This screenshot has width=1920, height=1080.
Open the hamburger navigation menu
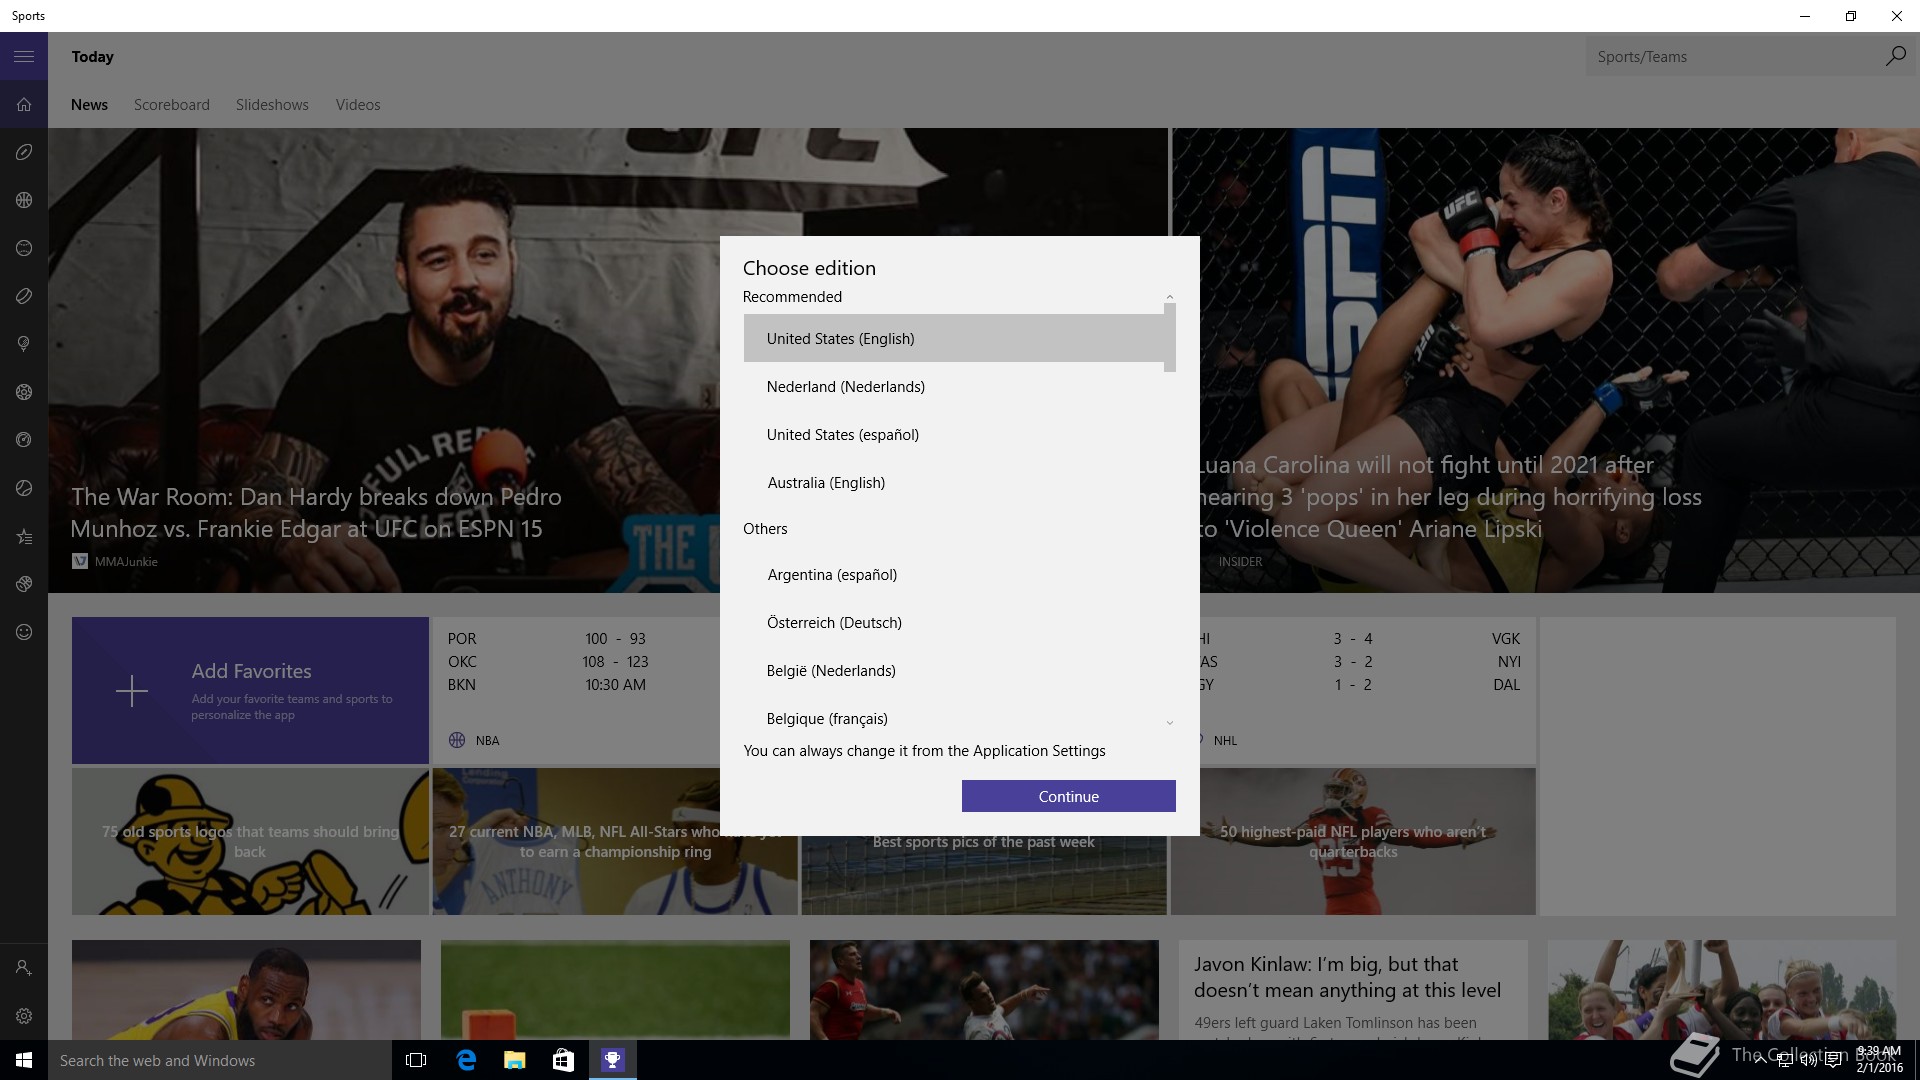[x=24, y=57]
